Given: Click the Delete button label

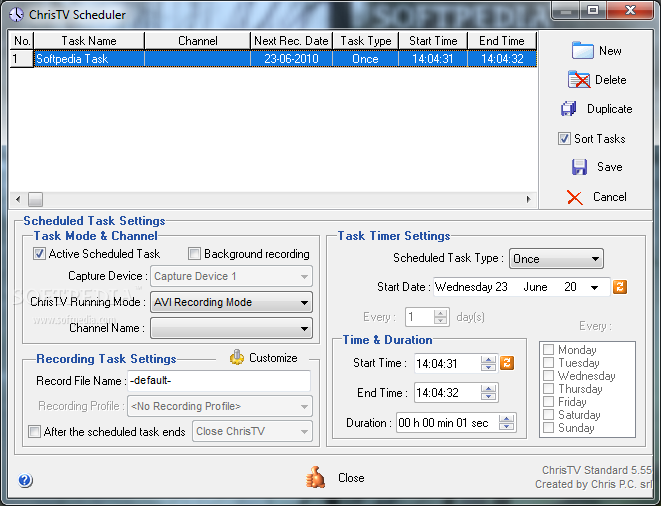Looking at the screenshot, I should pyautogui.click(x=610, y=80).
